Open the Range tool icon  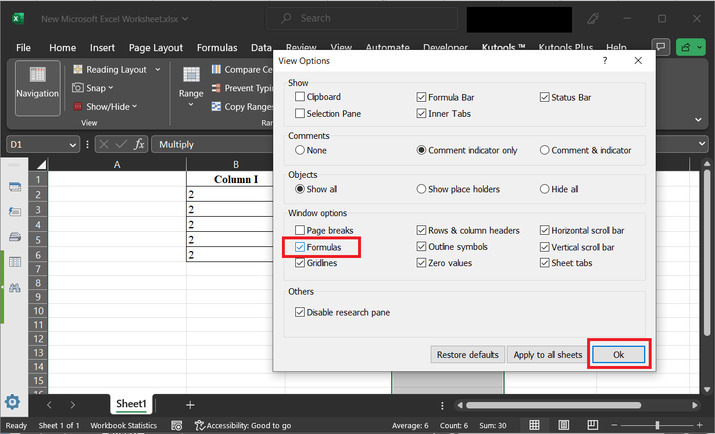(x=191, y=74)
